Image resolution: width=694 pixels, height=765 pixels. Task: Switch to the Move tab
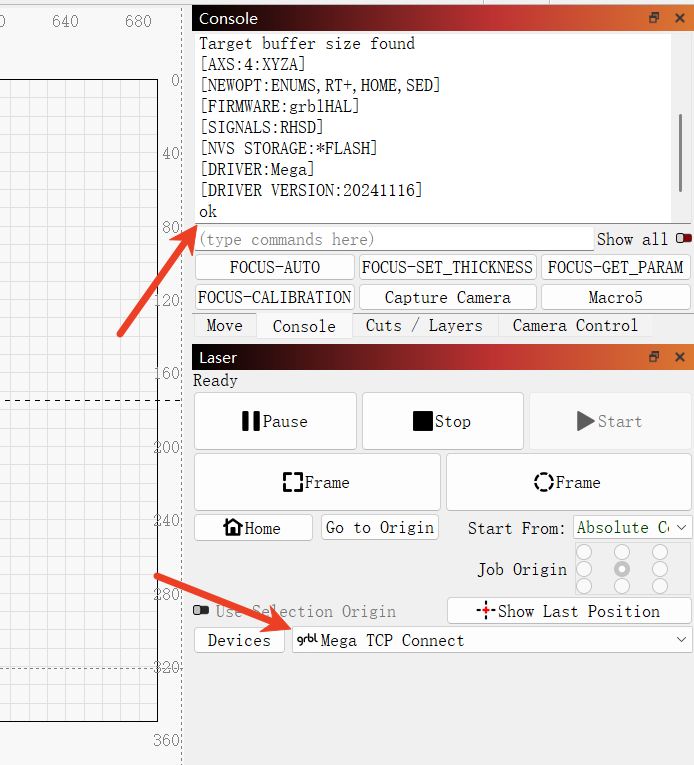224,326
